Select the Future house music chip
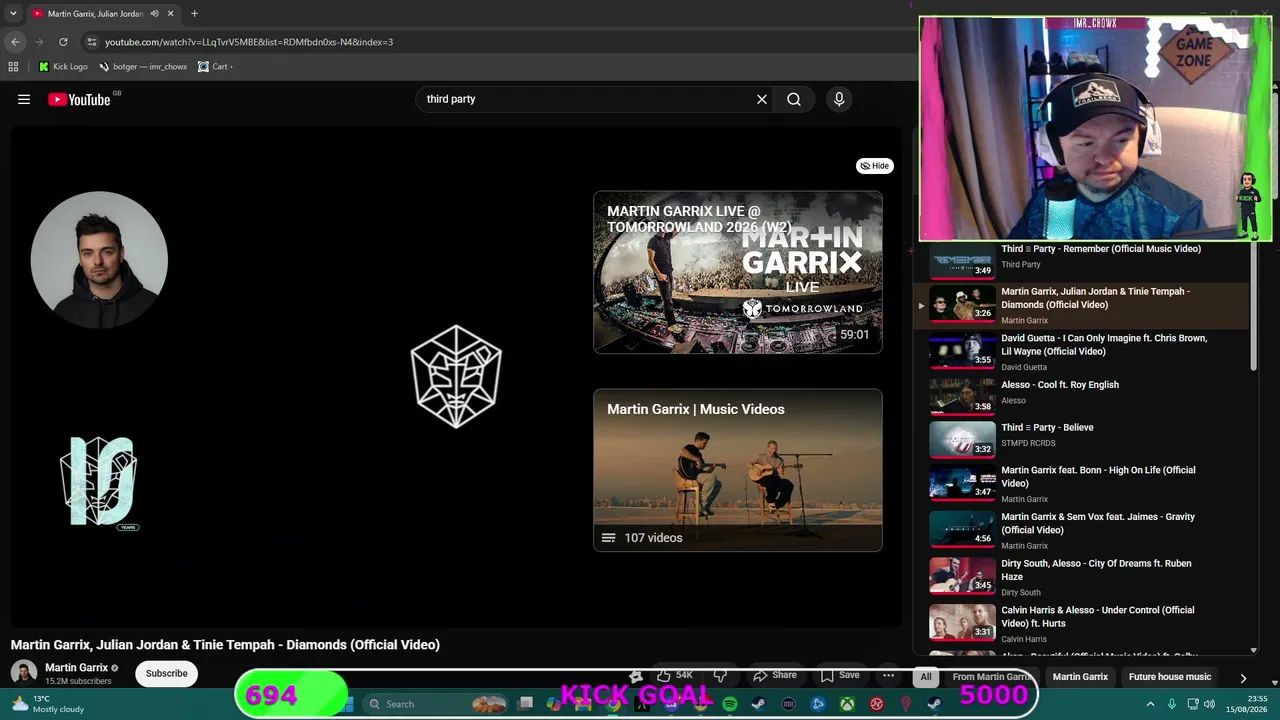Screen dimensions: 1280x720 click(x=1170, y=677)
